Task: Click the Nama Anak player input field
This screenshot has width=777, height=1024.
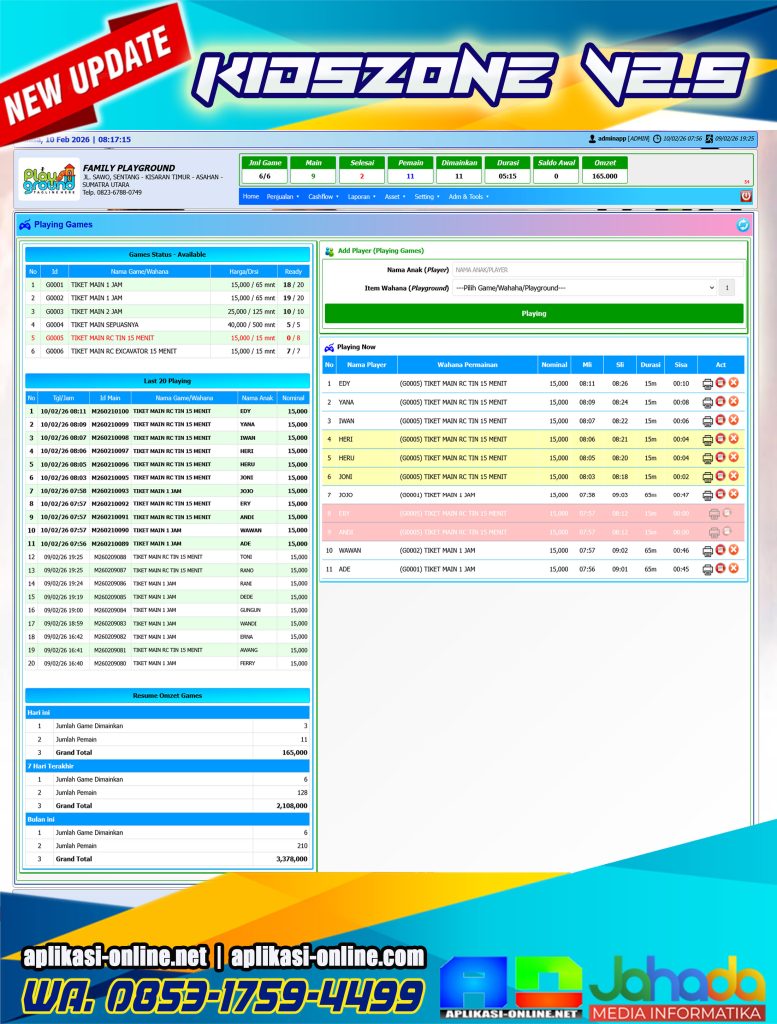Action: (x=595, y=269)
